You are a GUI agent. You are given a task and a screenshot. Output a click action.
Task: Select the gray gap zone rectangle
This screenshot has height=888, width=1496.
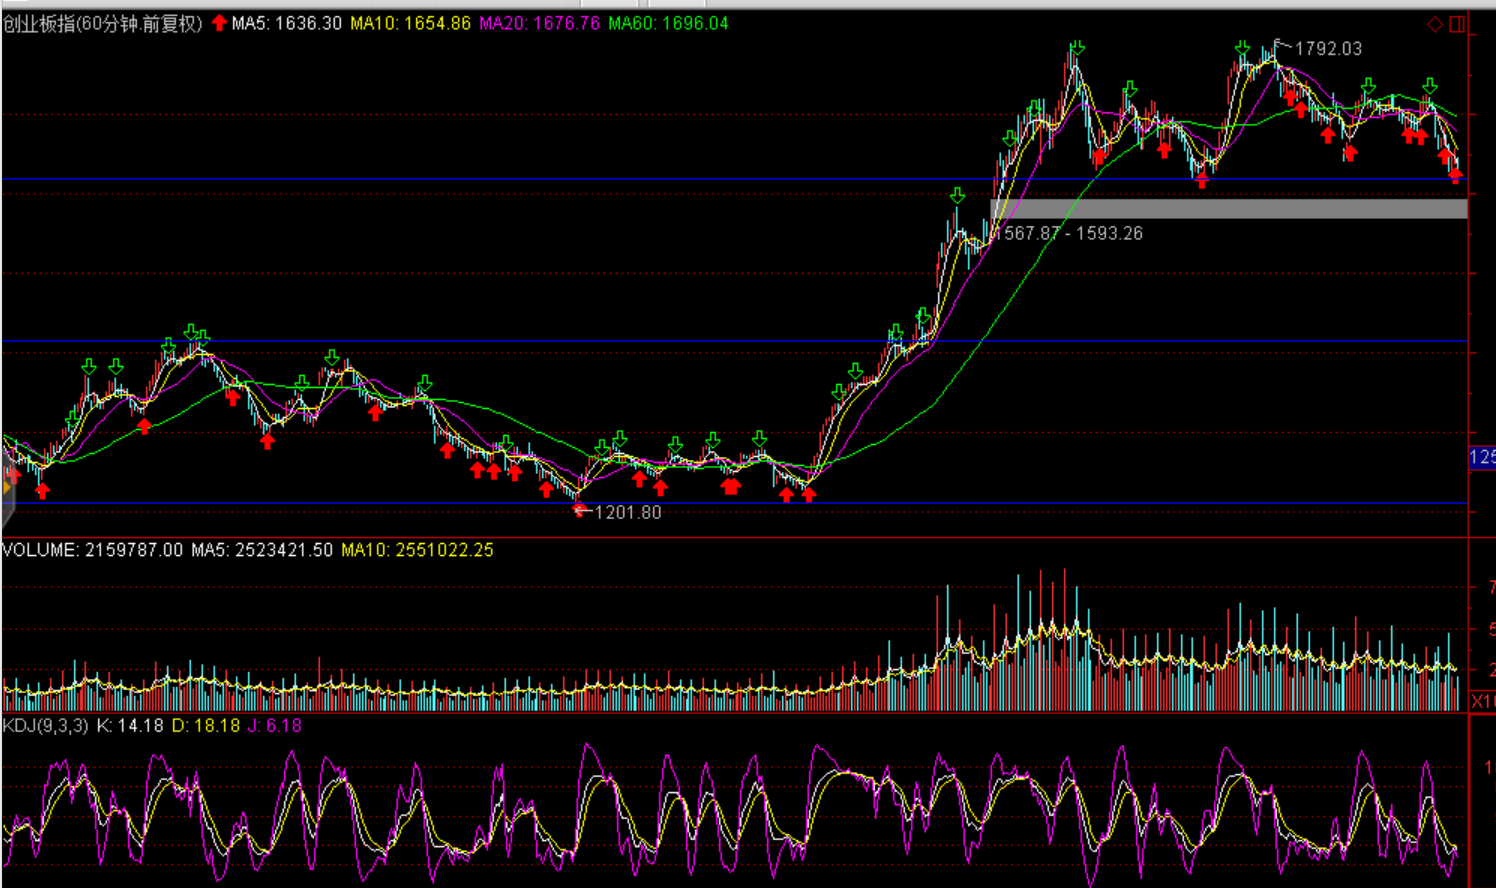(1228, 208)
